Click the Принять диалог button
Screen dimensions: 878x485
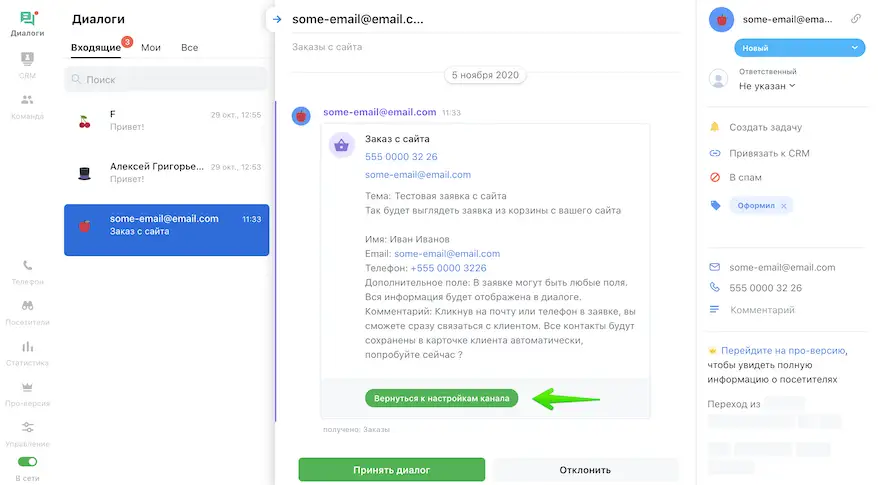click(391, 469)
